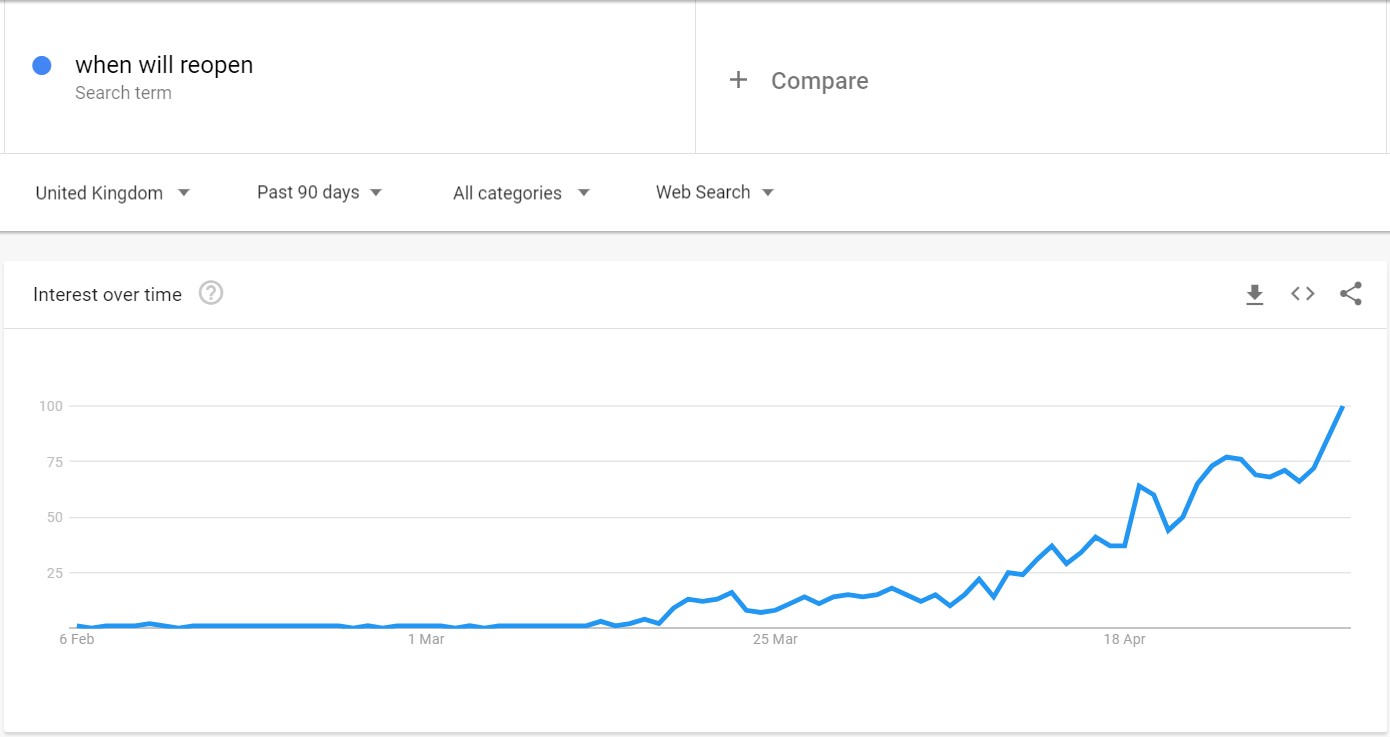Open the share options for the chart
The height and width of the screenshot is (737, 1390).
(x=1351, y=294)
